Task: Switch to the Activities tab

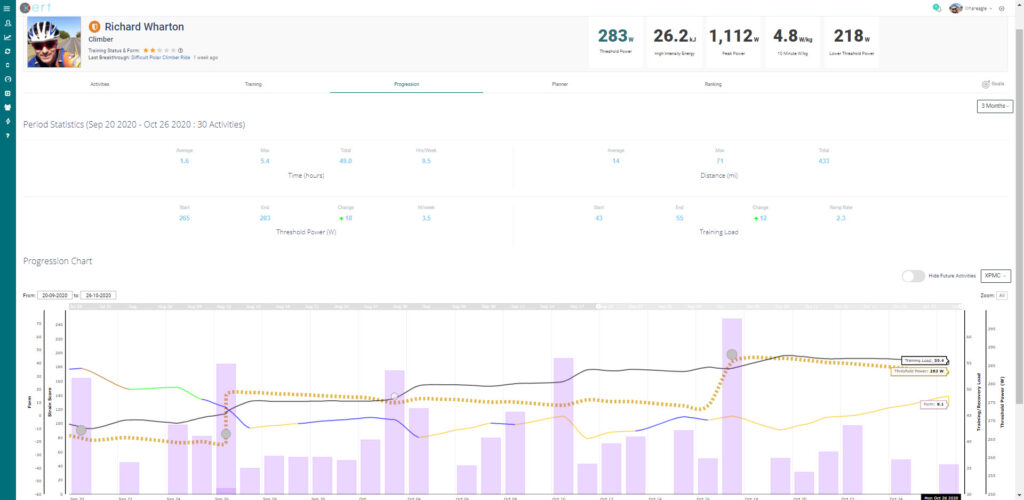Action: click(100, 85)
